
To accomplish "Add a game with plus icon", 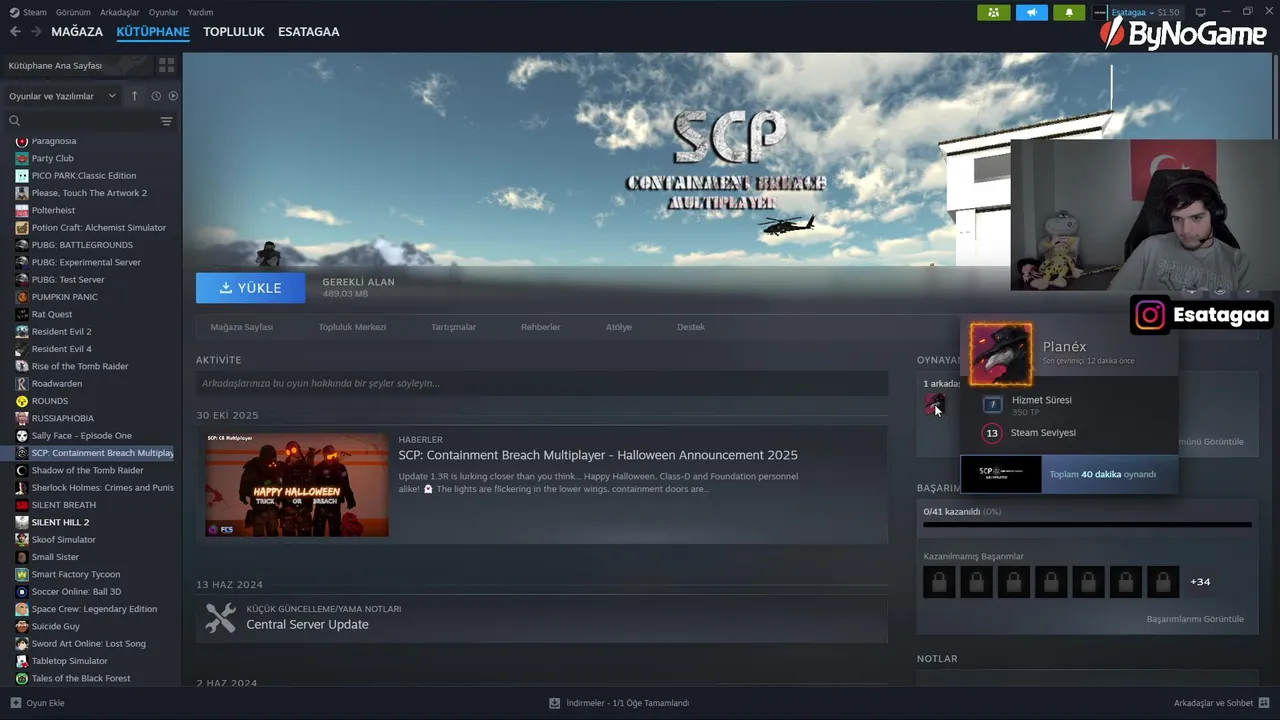I will pos(15,703).
